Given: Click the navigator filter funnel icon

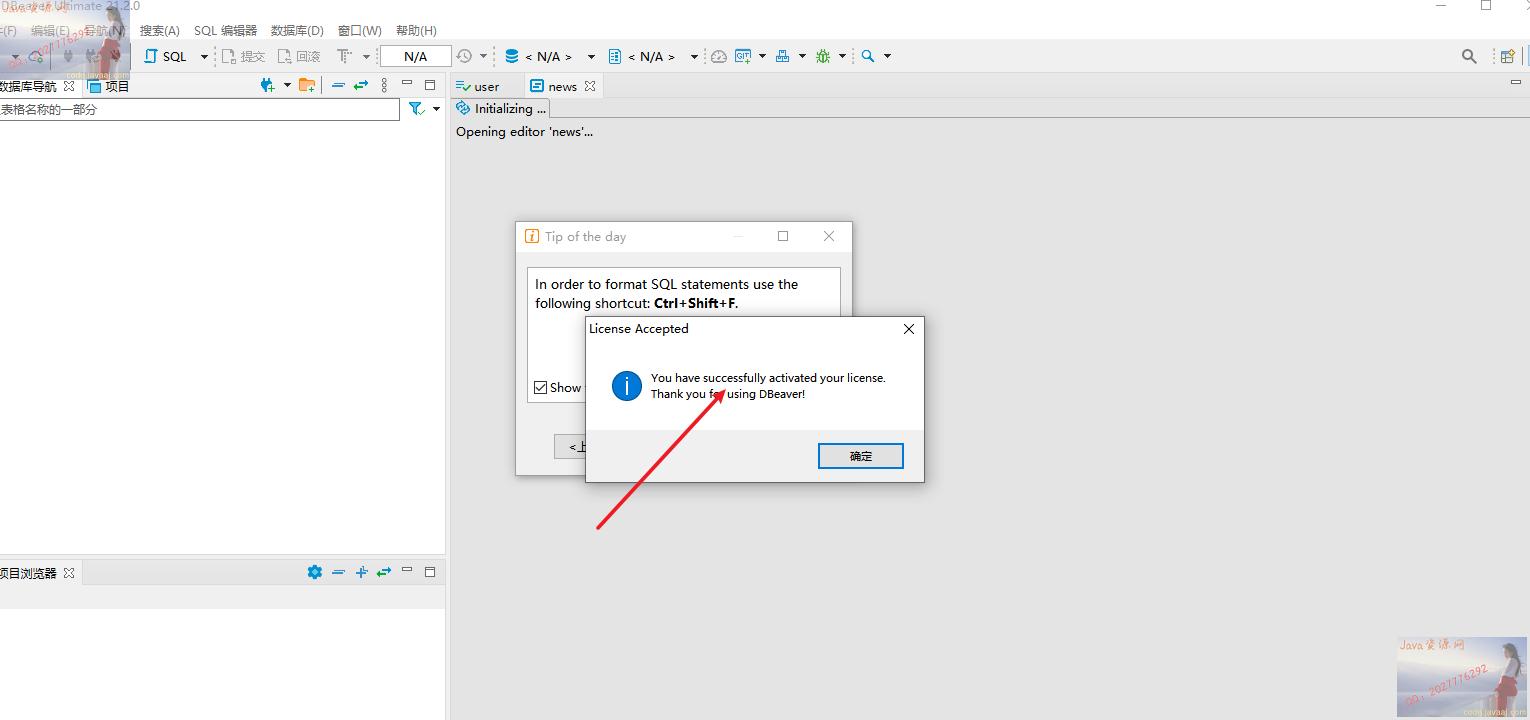Looking at the screenshot, I should (x=416, y=109).
